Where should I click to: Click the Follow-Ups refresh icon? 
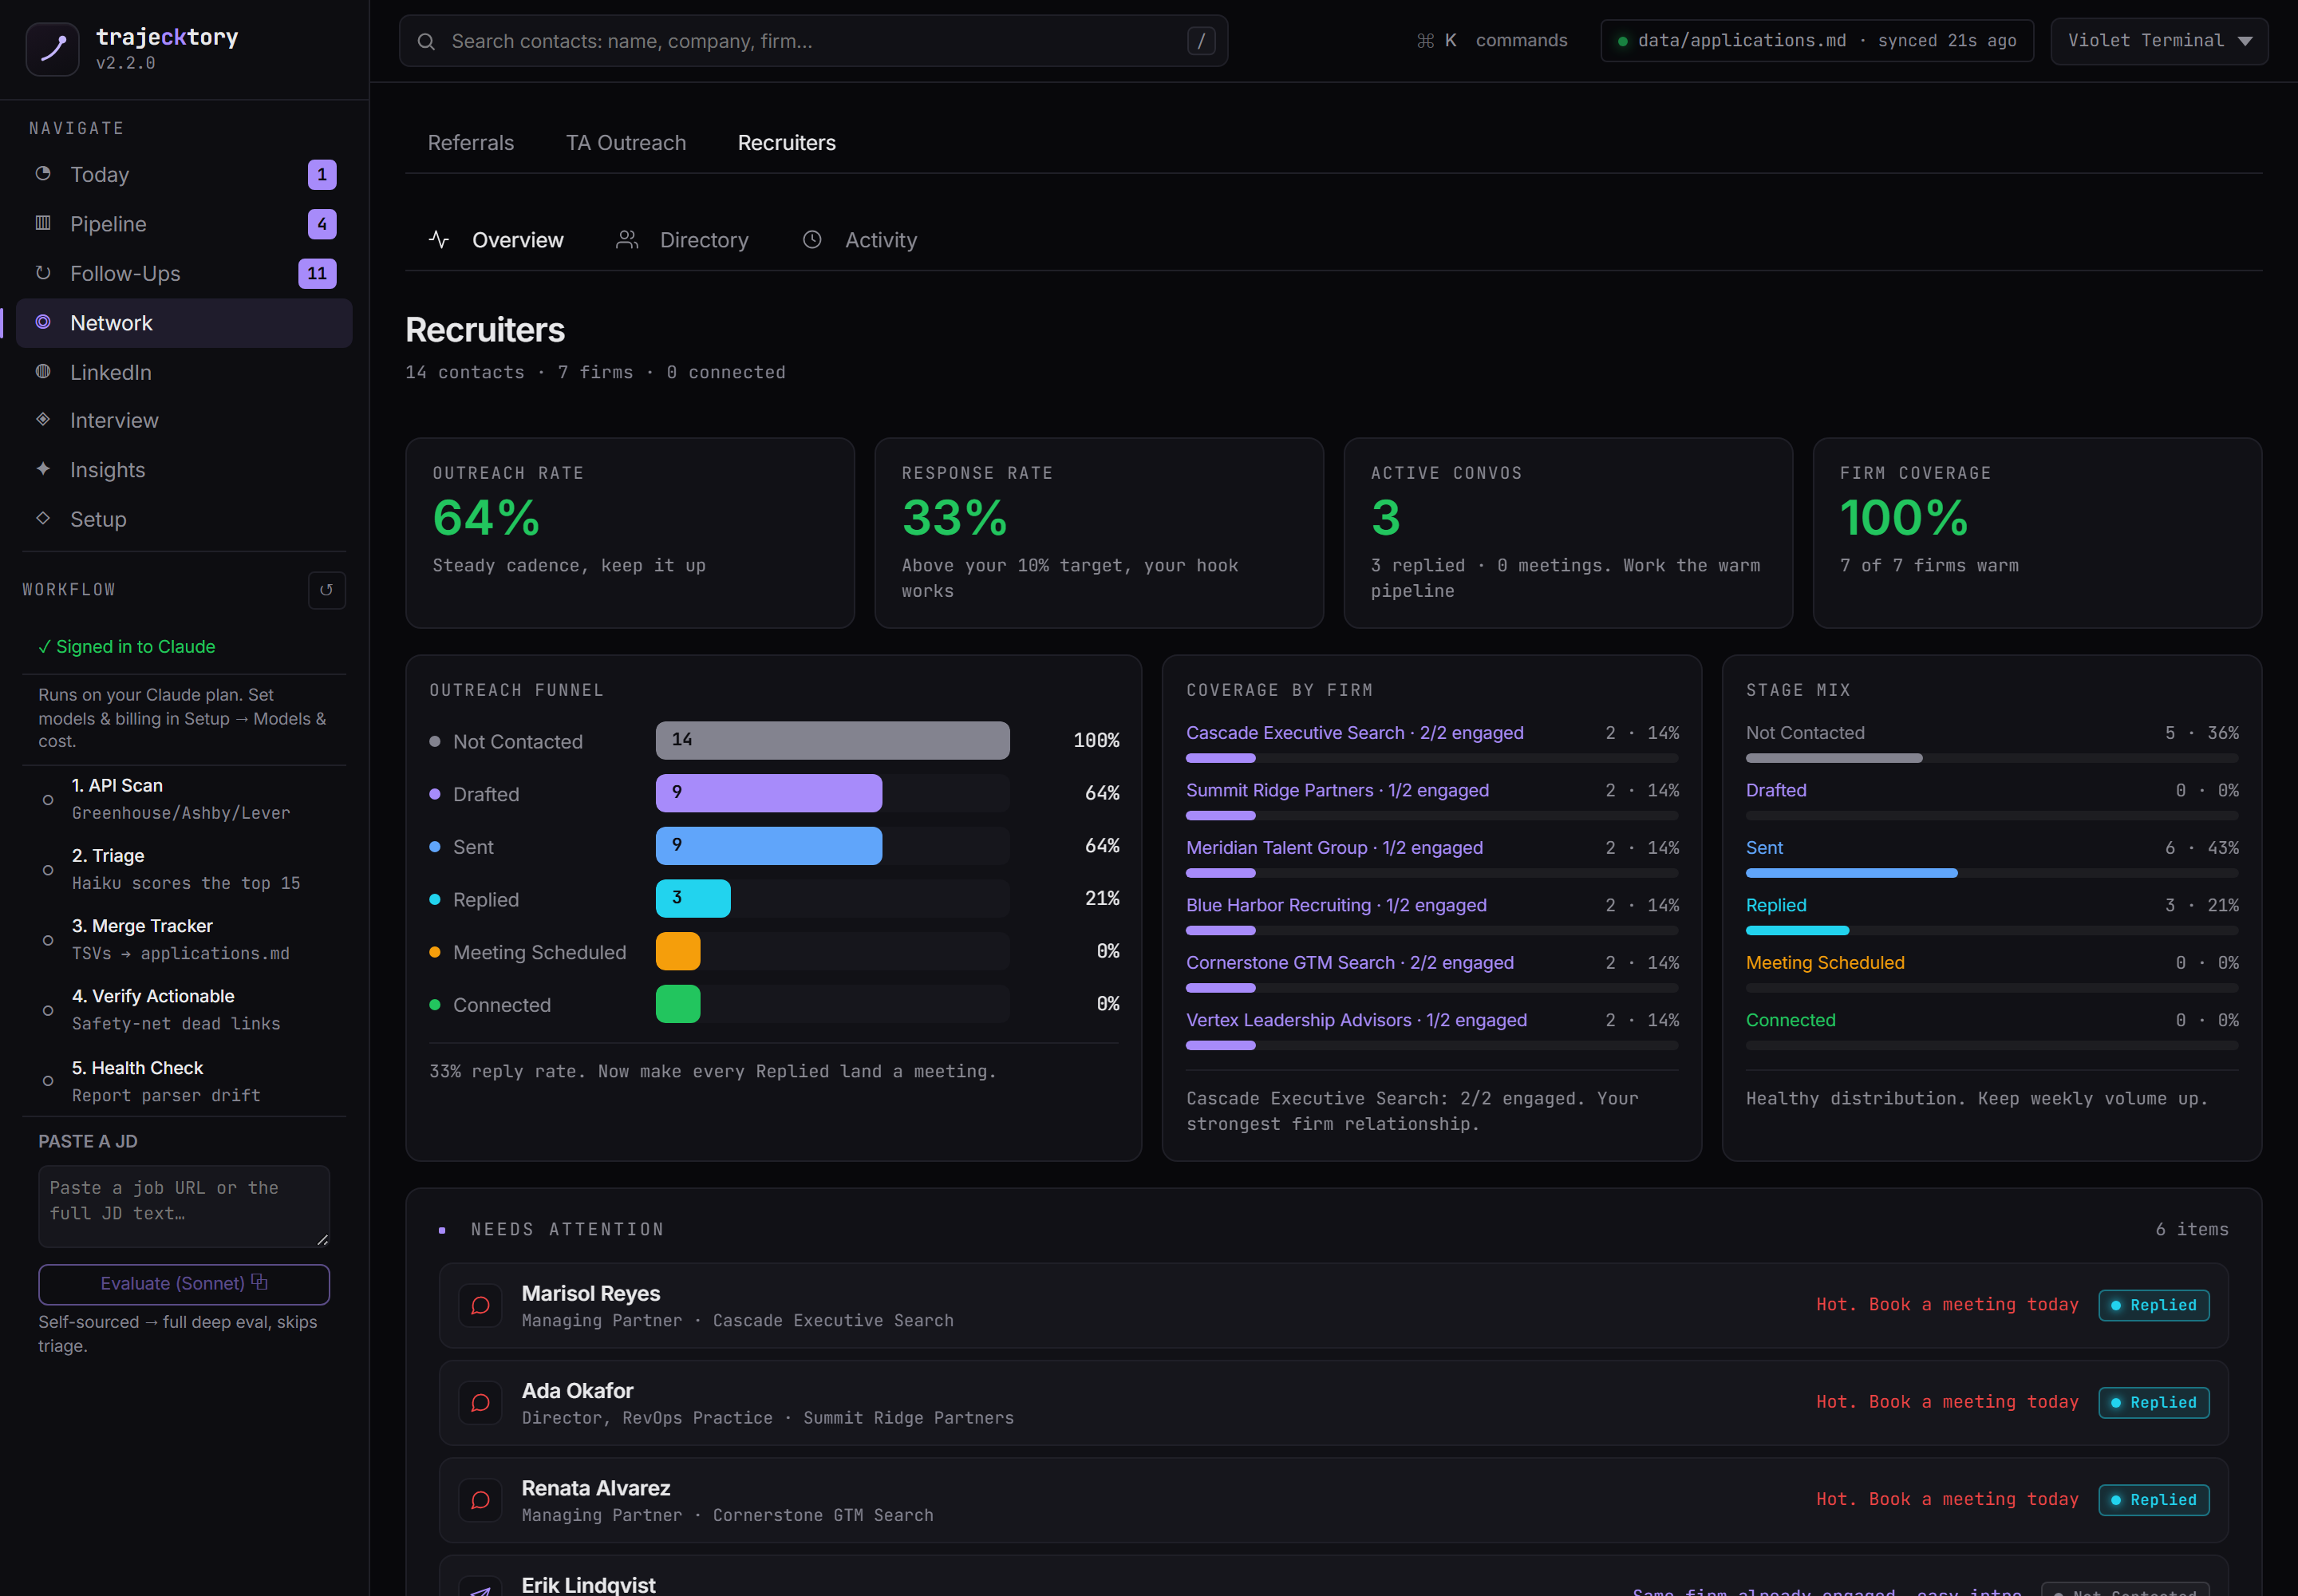pyautogui.click(x=43, y=273)
